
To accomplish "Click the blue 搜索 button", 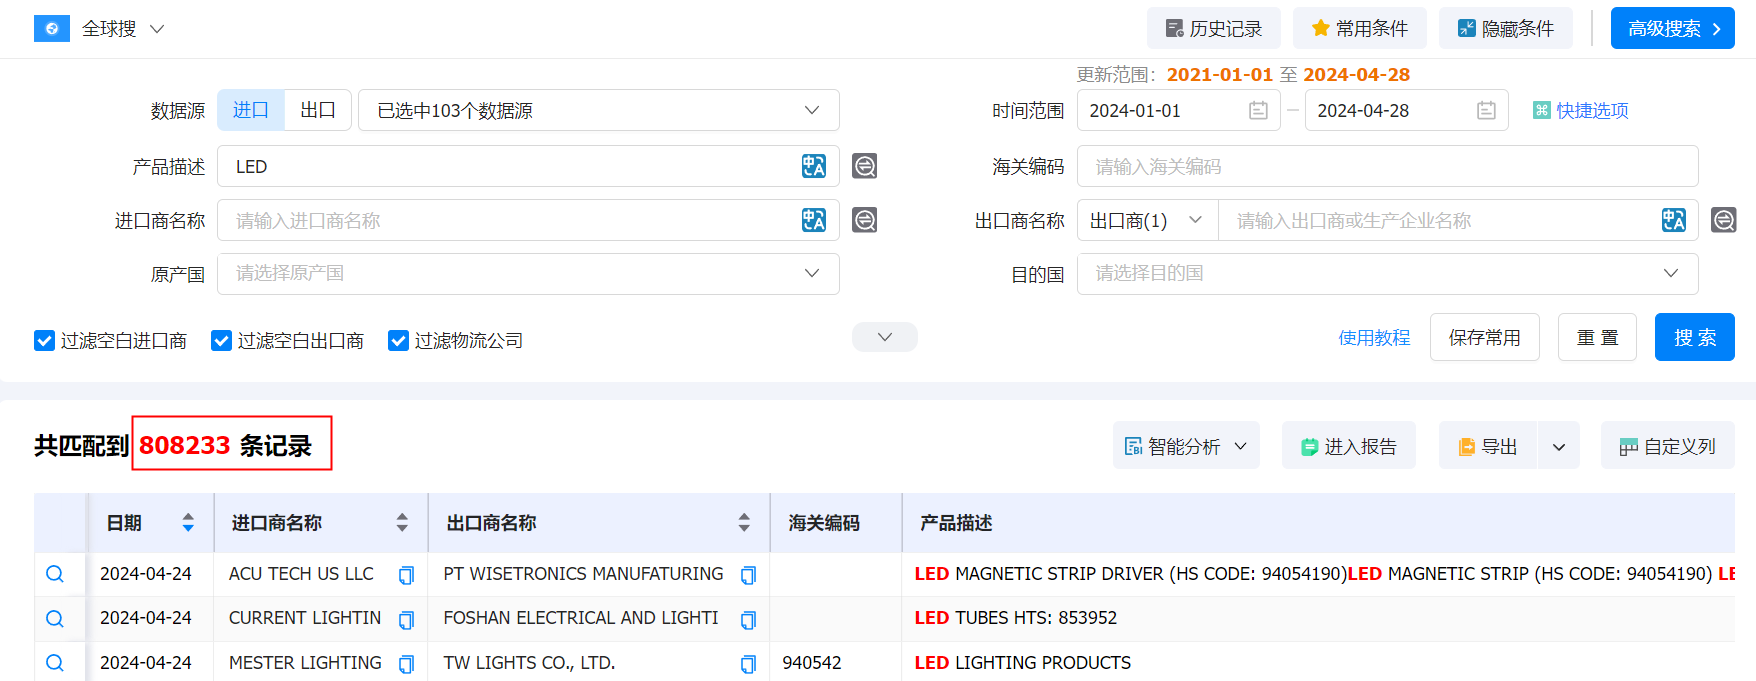I will (x=1694, y=337).
